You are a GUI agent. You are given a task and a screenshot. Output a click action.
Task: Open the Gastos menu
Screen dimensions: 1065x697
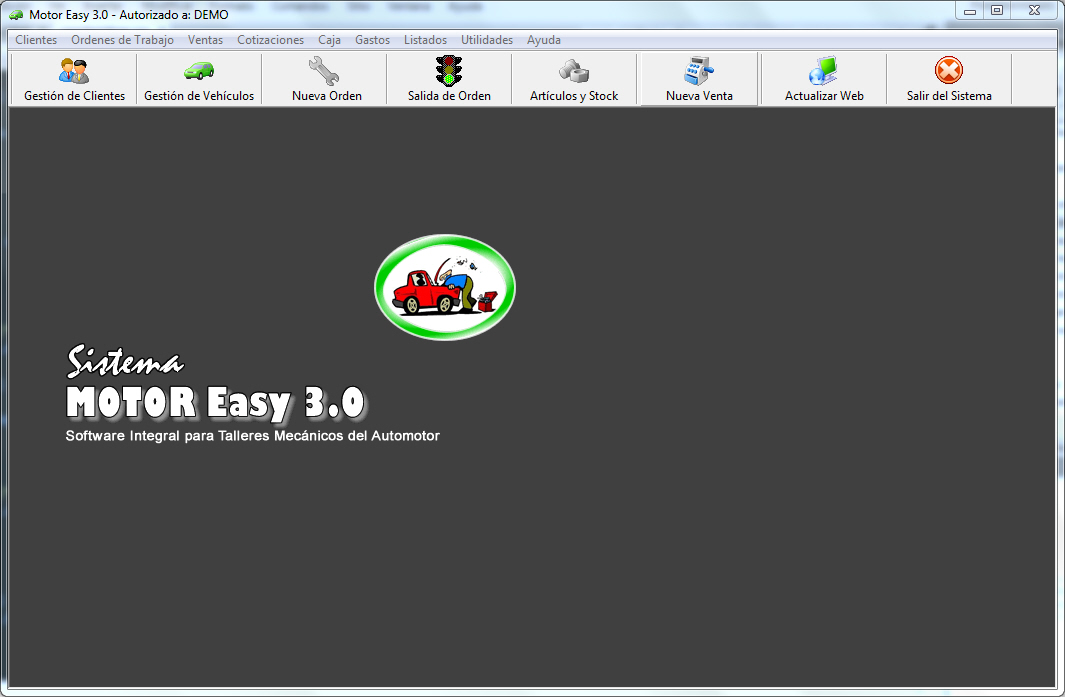pyautogui.click(x=372, y=40)
